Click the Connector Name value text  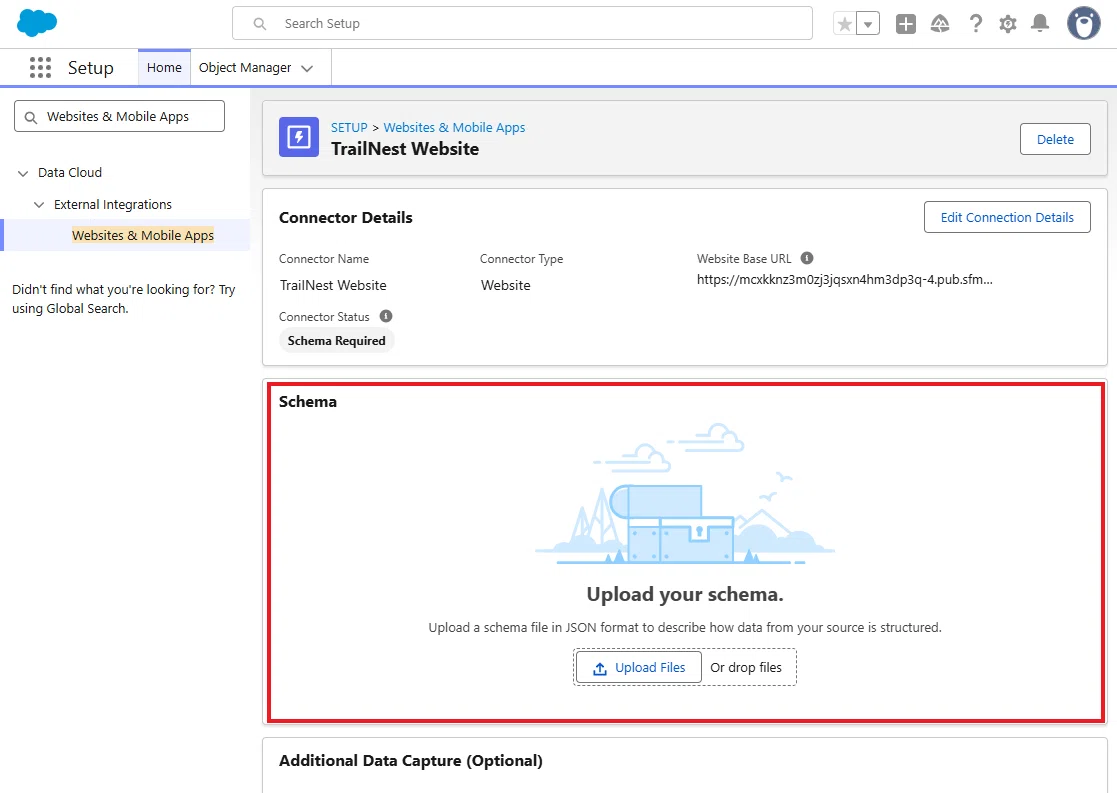(x=333, y=285)
